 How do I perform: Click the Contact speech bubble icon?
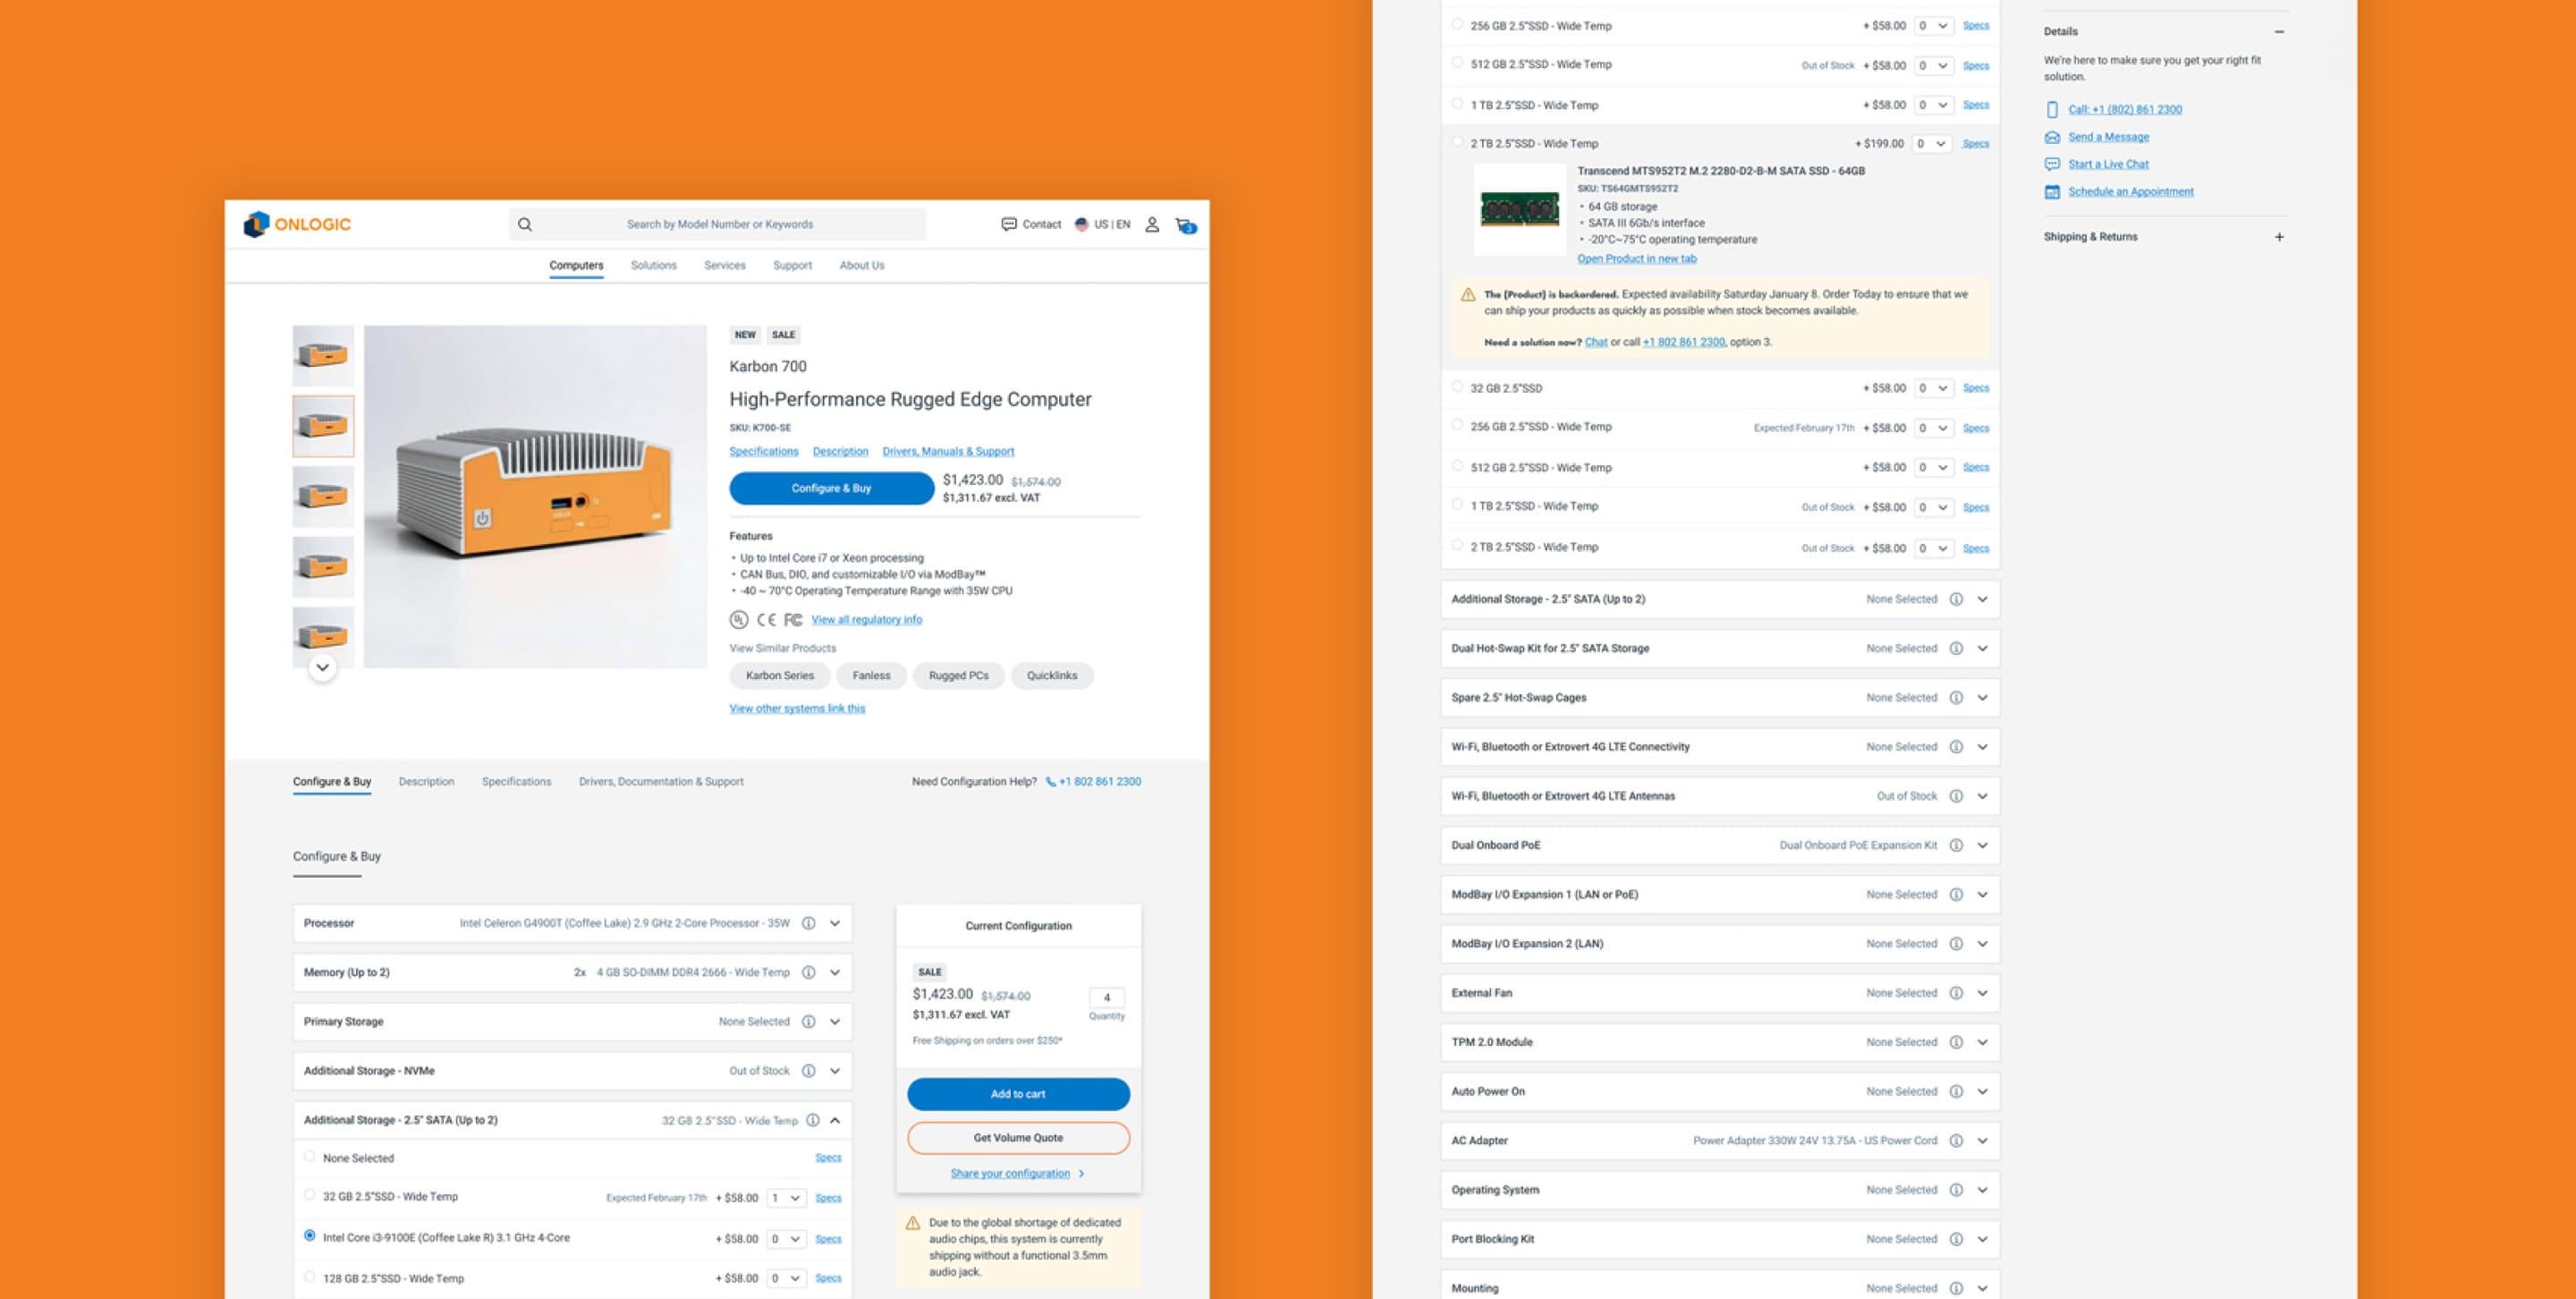[1008, 224]
